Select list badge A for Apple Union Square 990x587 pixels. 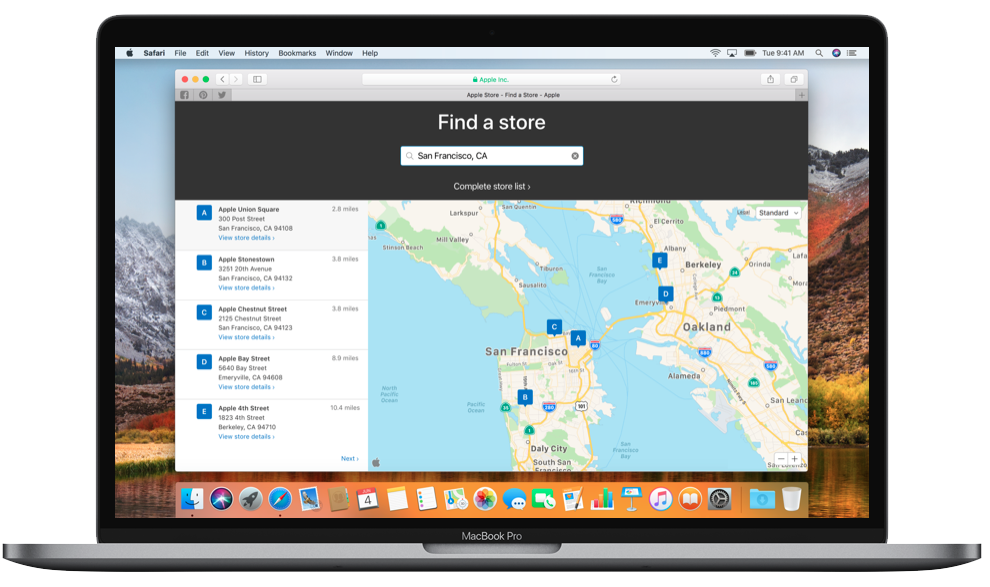(x=204, y=213)
